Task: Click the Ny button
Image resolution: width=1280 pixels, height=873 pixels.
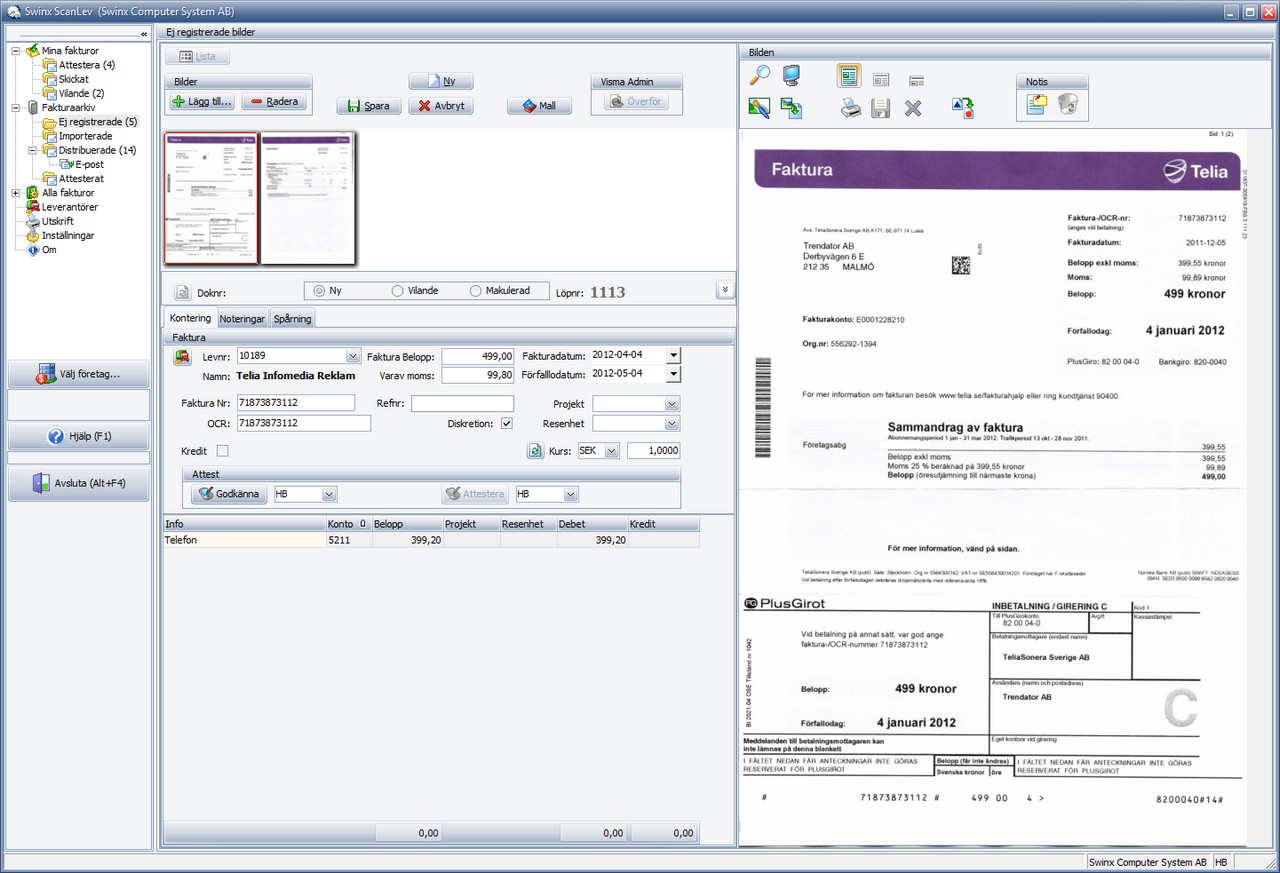Action: [440, 81]
